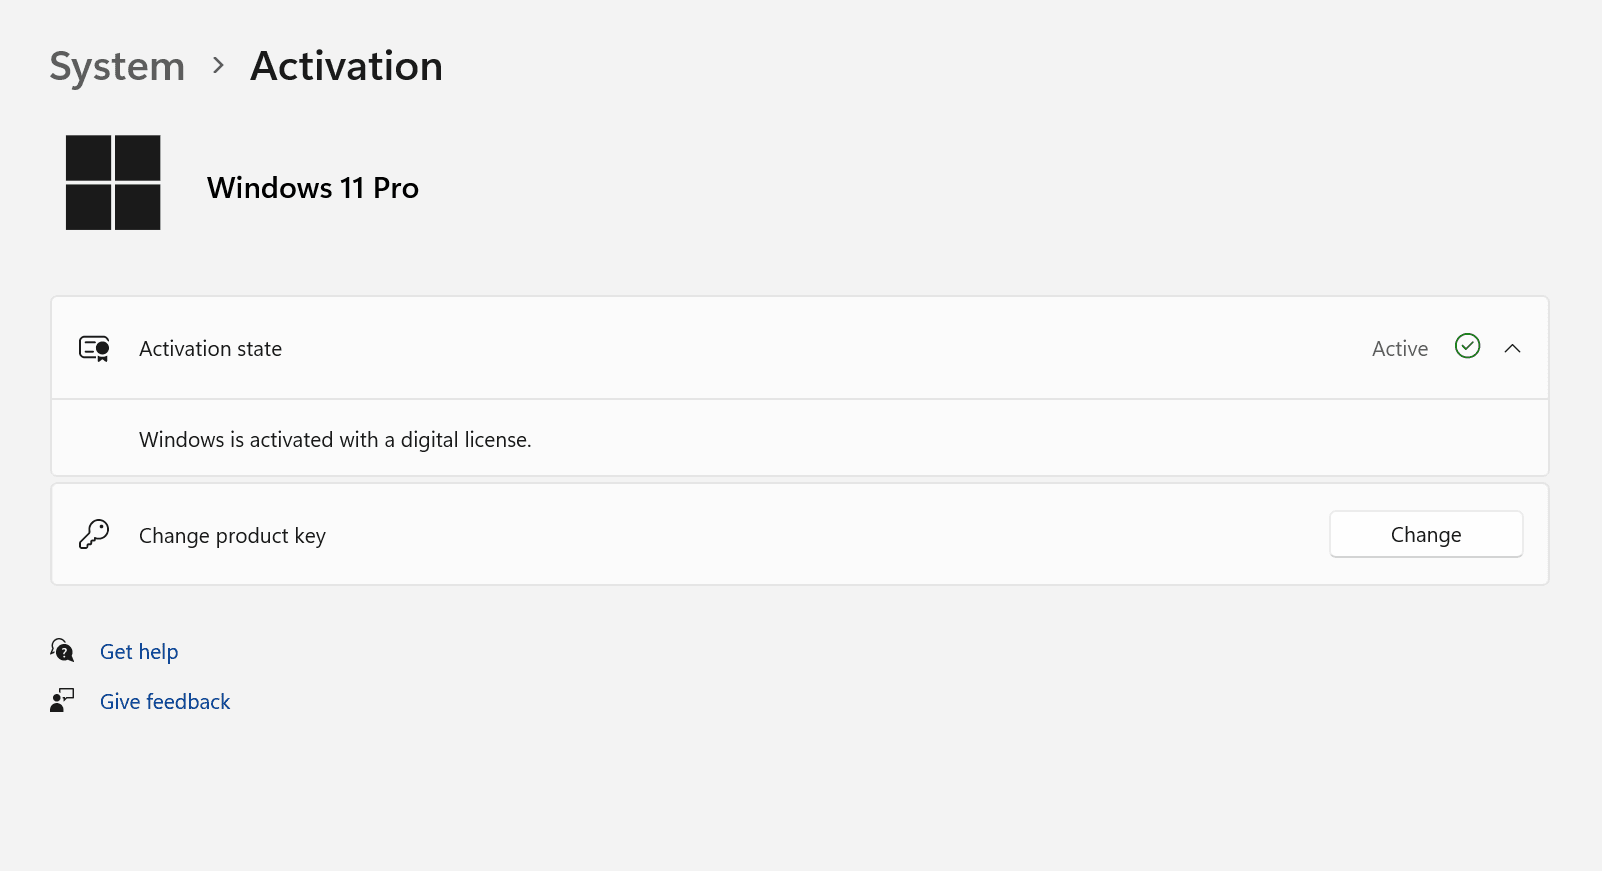Click the green active checkmark icon
Viewport: 1602px width, 871px height.
pos(1467,346)
